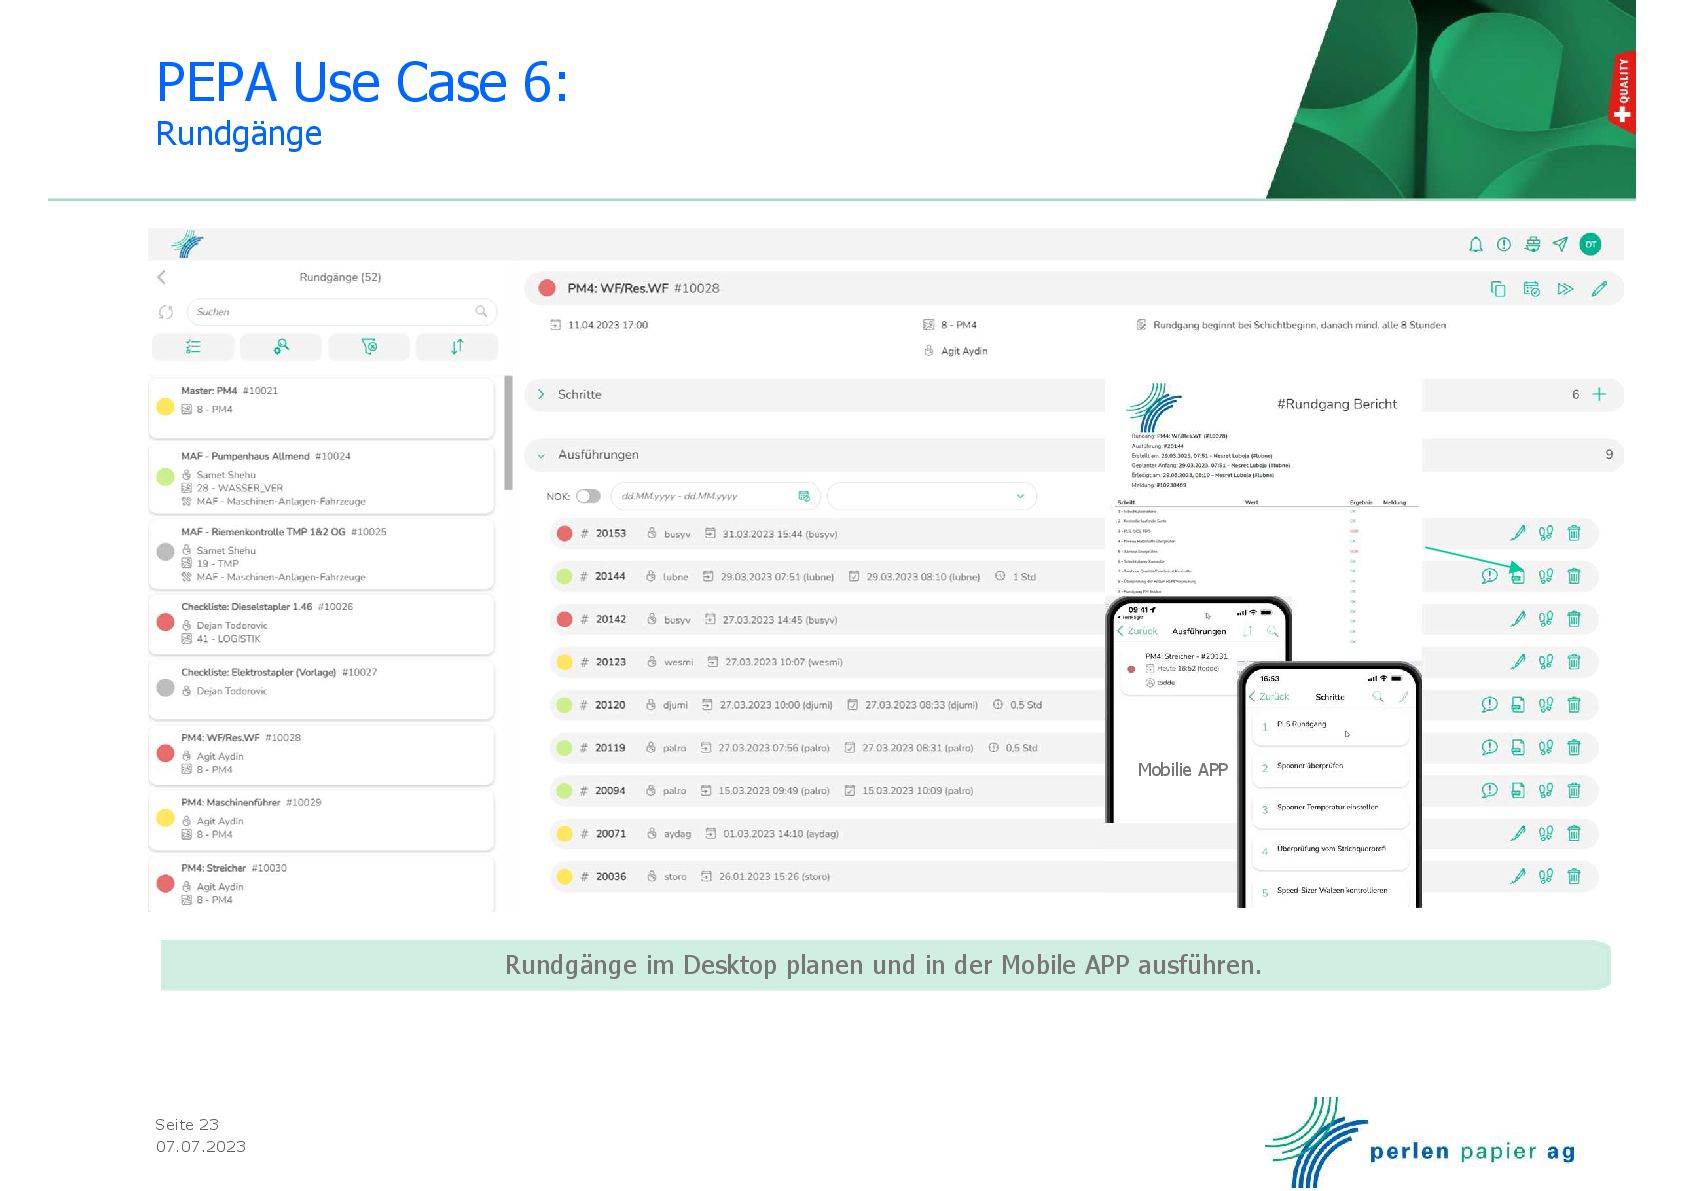The height and width of the screenshot is (1191, 1684).
Task: Toggle the NOK switch
Action: (588, 496)
